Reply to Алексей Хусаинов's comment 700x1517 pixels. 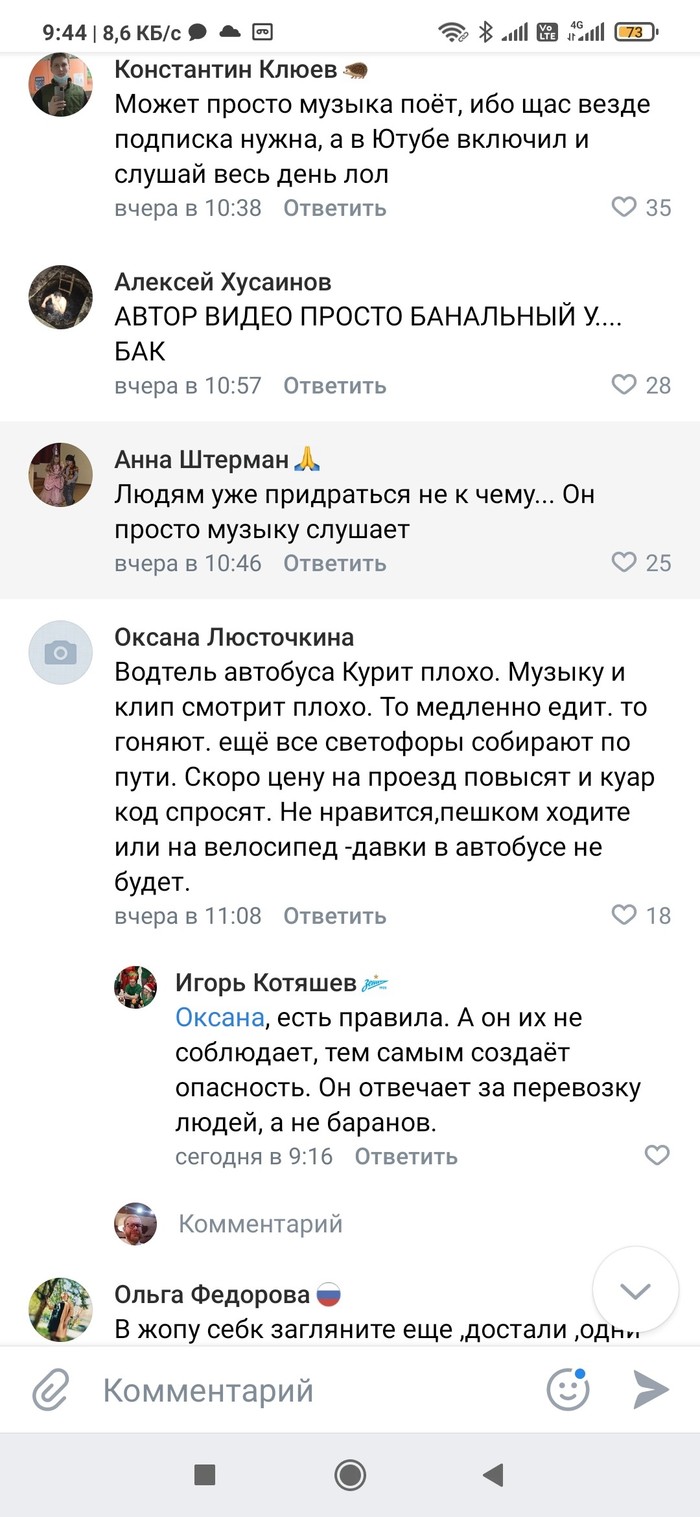pyautogui.click(x=334, y=385)
